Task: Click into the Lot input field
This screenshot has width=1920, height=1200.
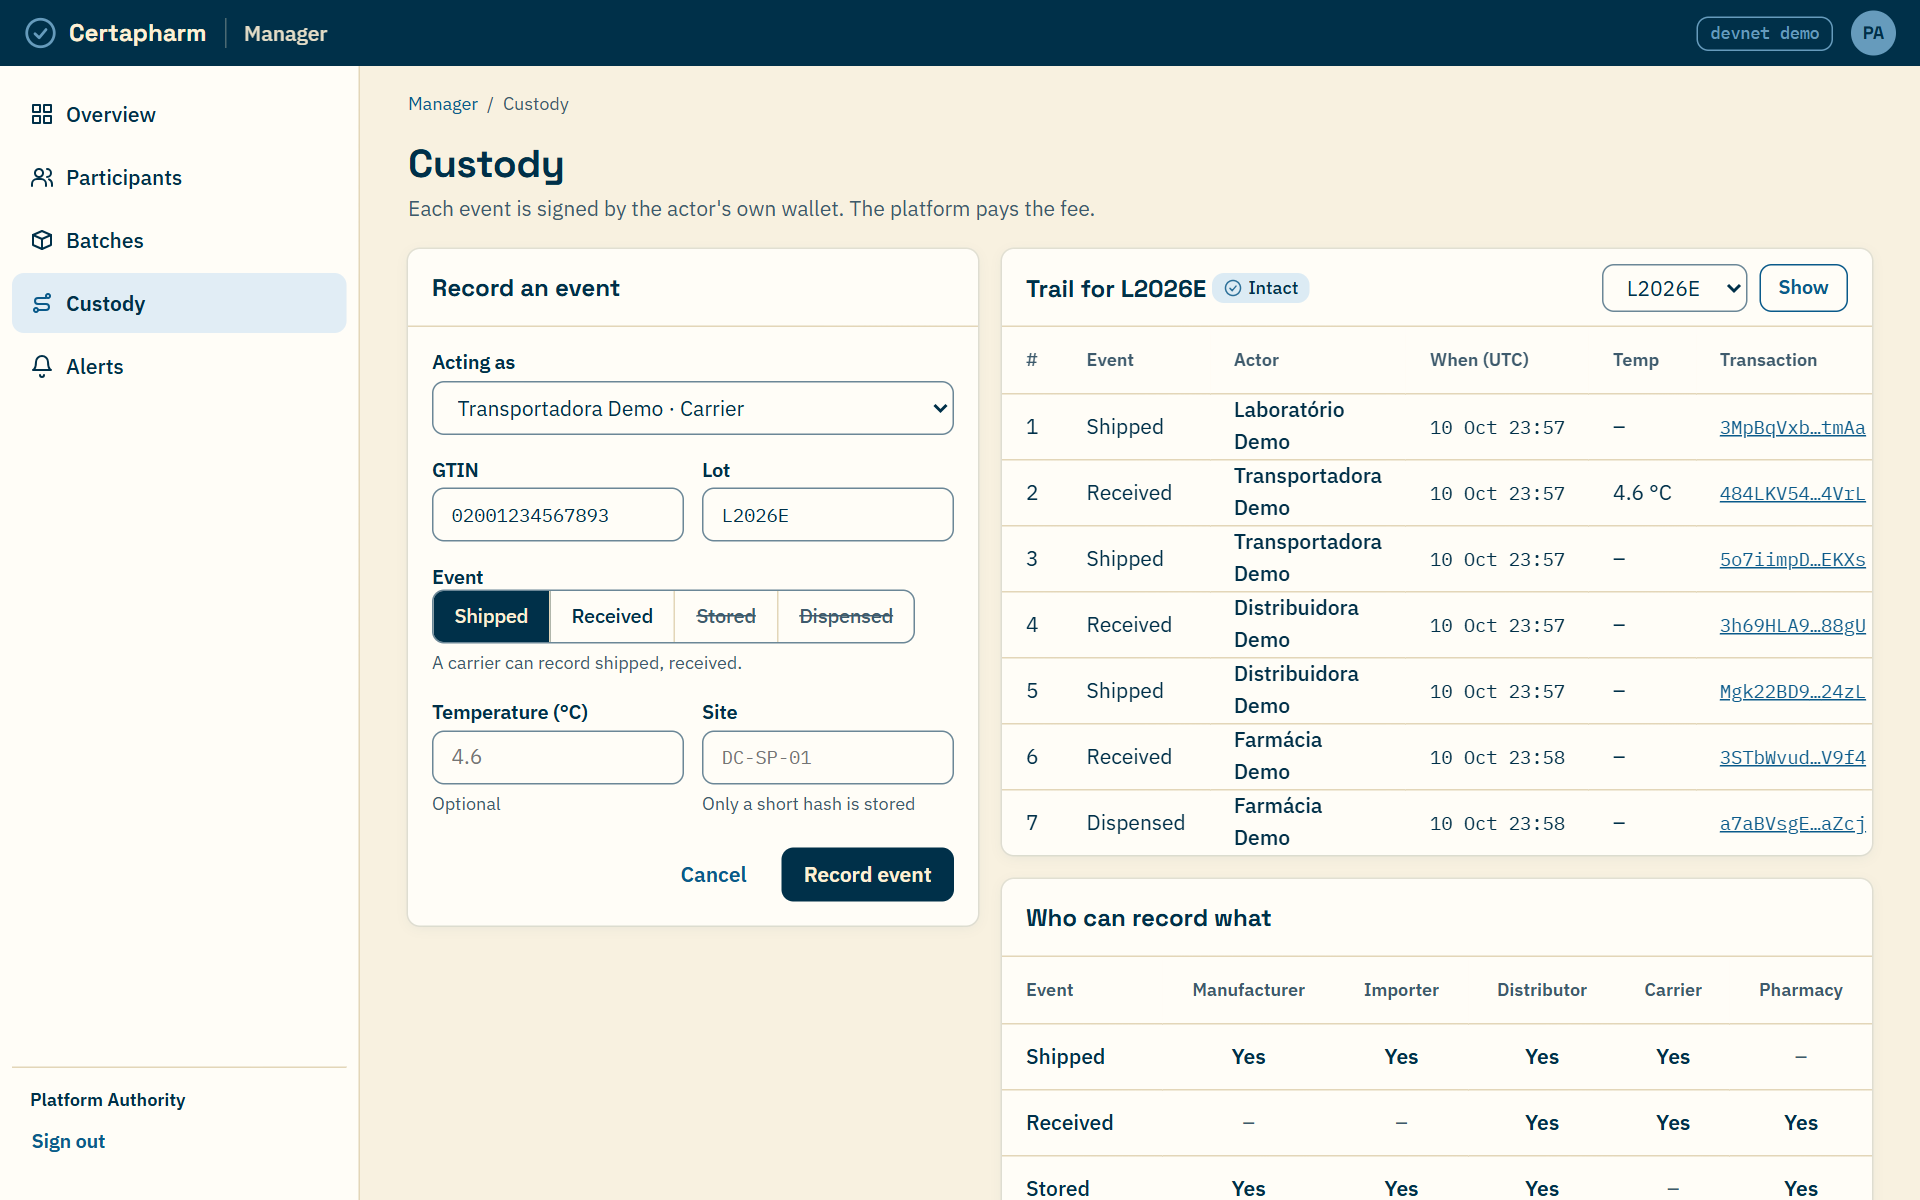Action: (828, 515)
